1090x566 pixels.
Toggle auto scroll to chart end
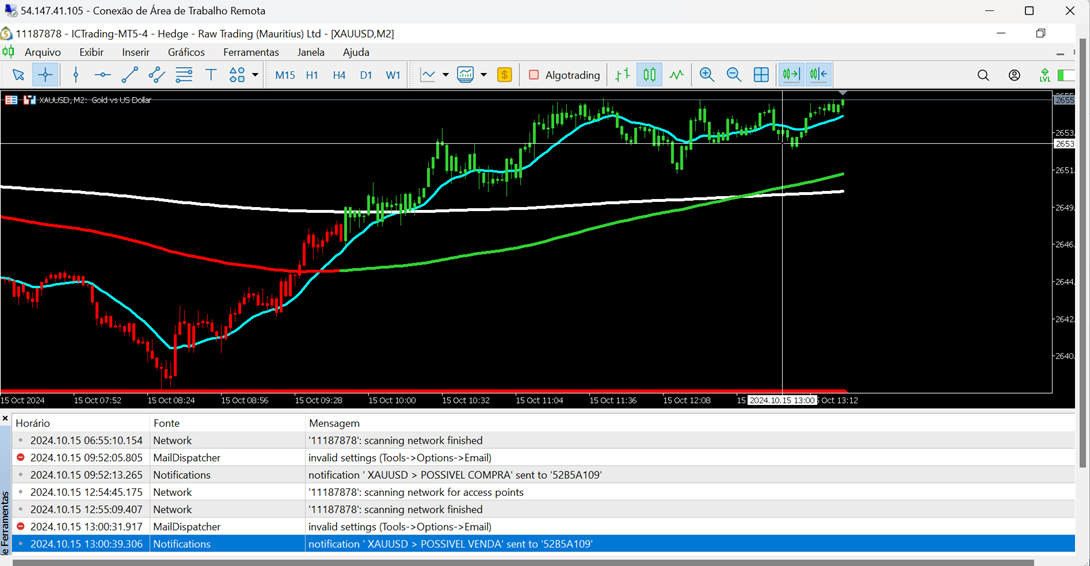point(791,75)
